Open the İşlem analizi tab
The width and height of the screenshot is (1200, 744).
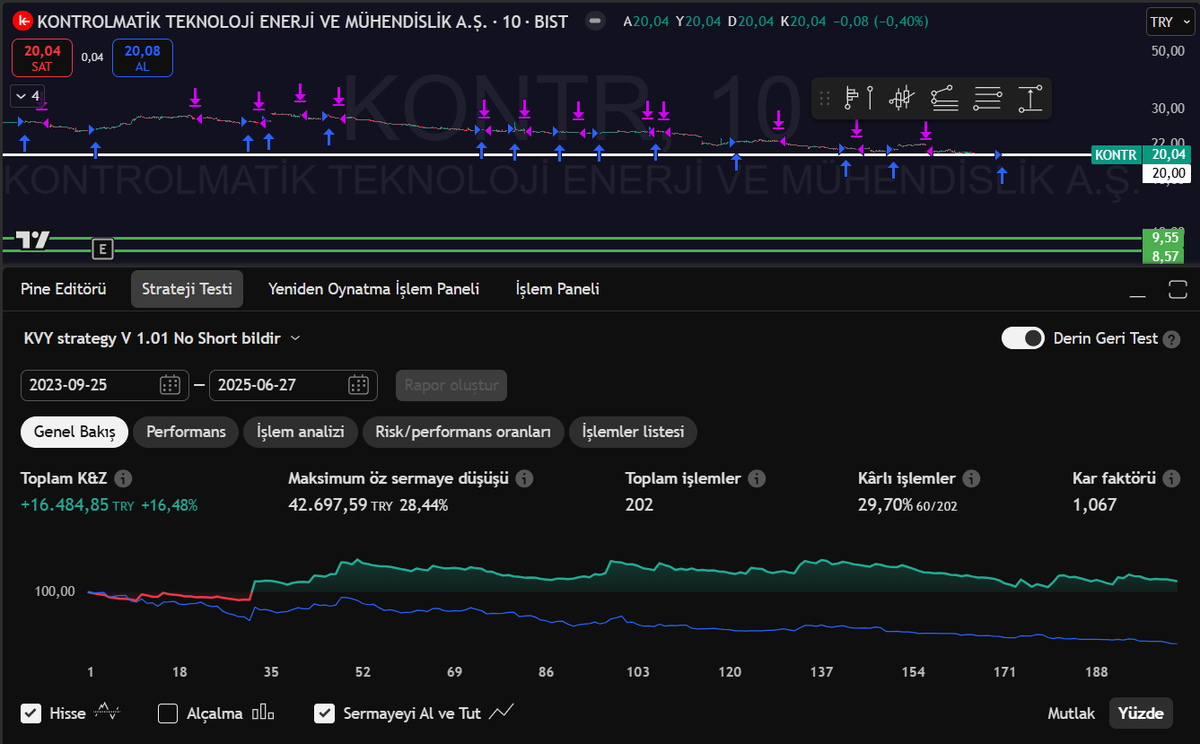301,432
